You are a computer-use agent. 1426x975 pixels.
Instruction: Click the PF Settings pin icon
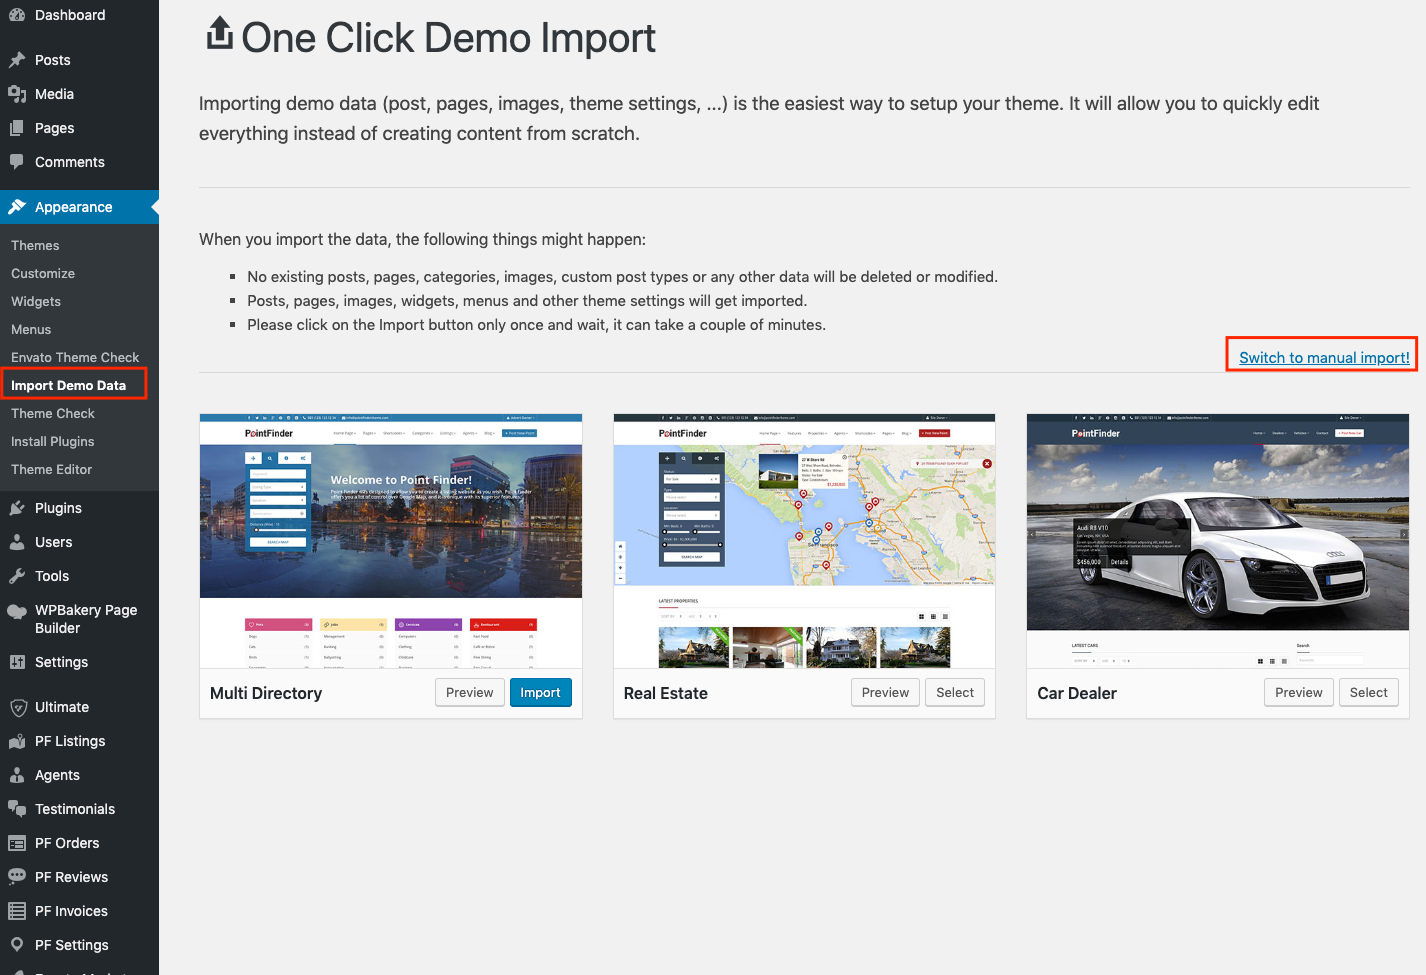click(17, 945)
